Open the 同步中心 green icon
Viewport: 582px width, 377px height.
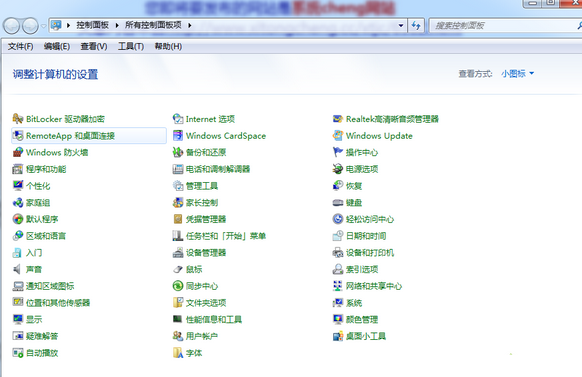click(178, 286)
